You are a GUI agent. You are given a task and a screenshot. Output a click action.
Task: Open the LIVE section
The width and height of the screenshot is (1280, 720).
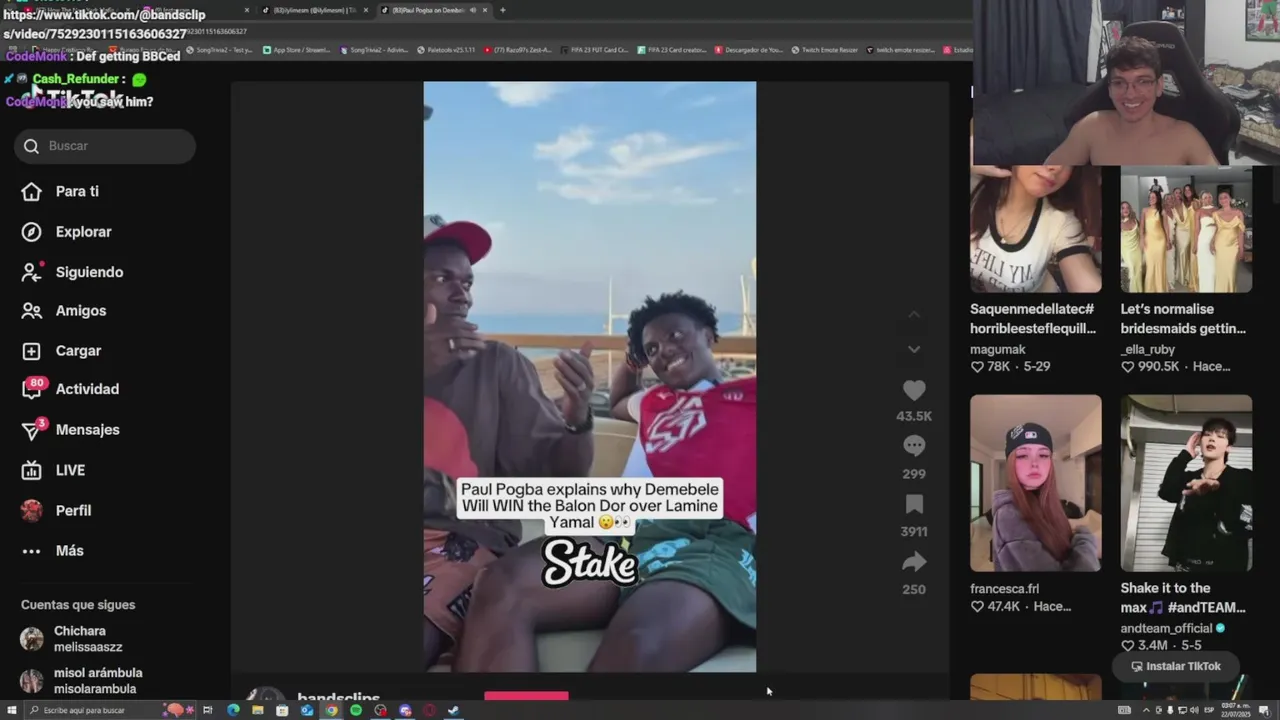pos(53,470)
